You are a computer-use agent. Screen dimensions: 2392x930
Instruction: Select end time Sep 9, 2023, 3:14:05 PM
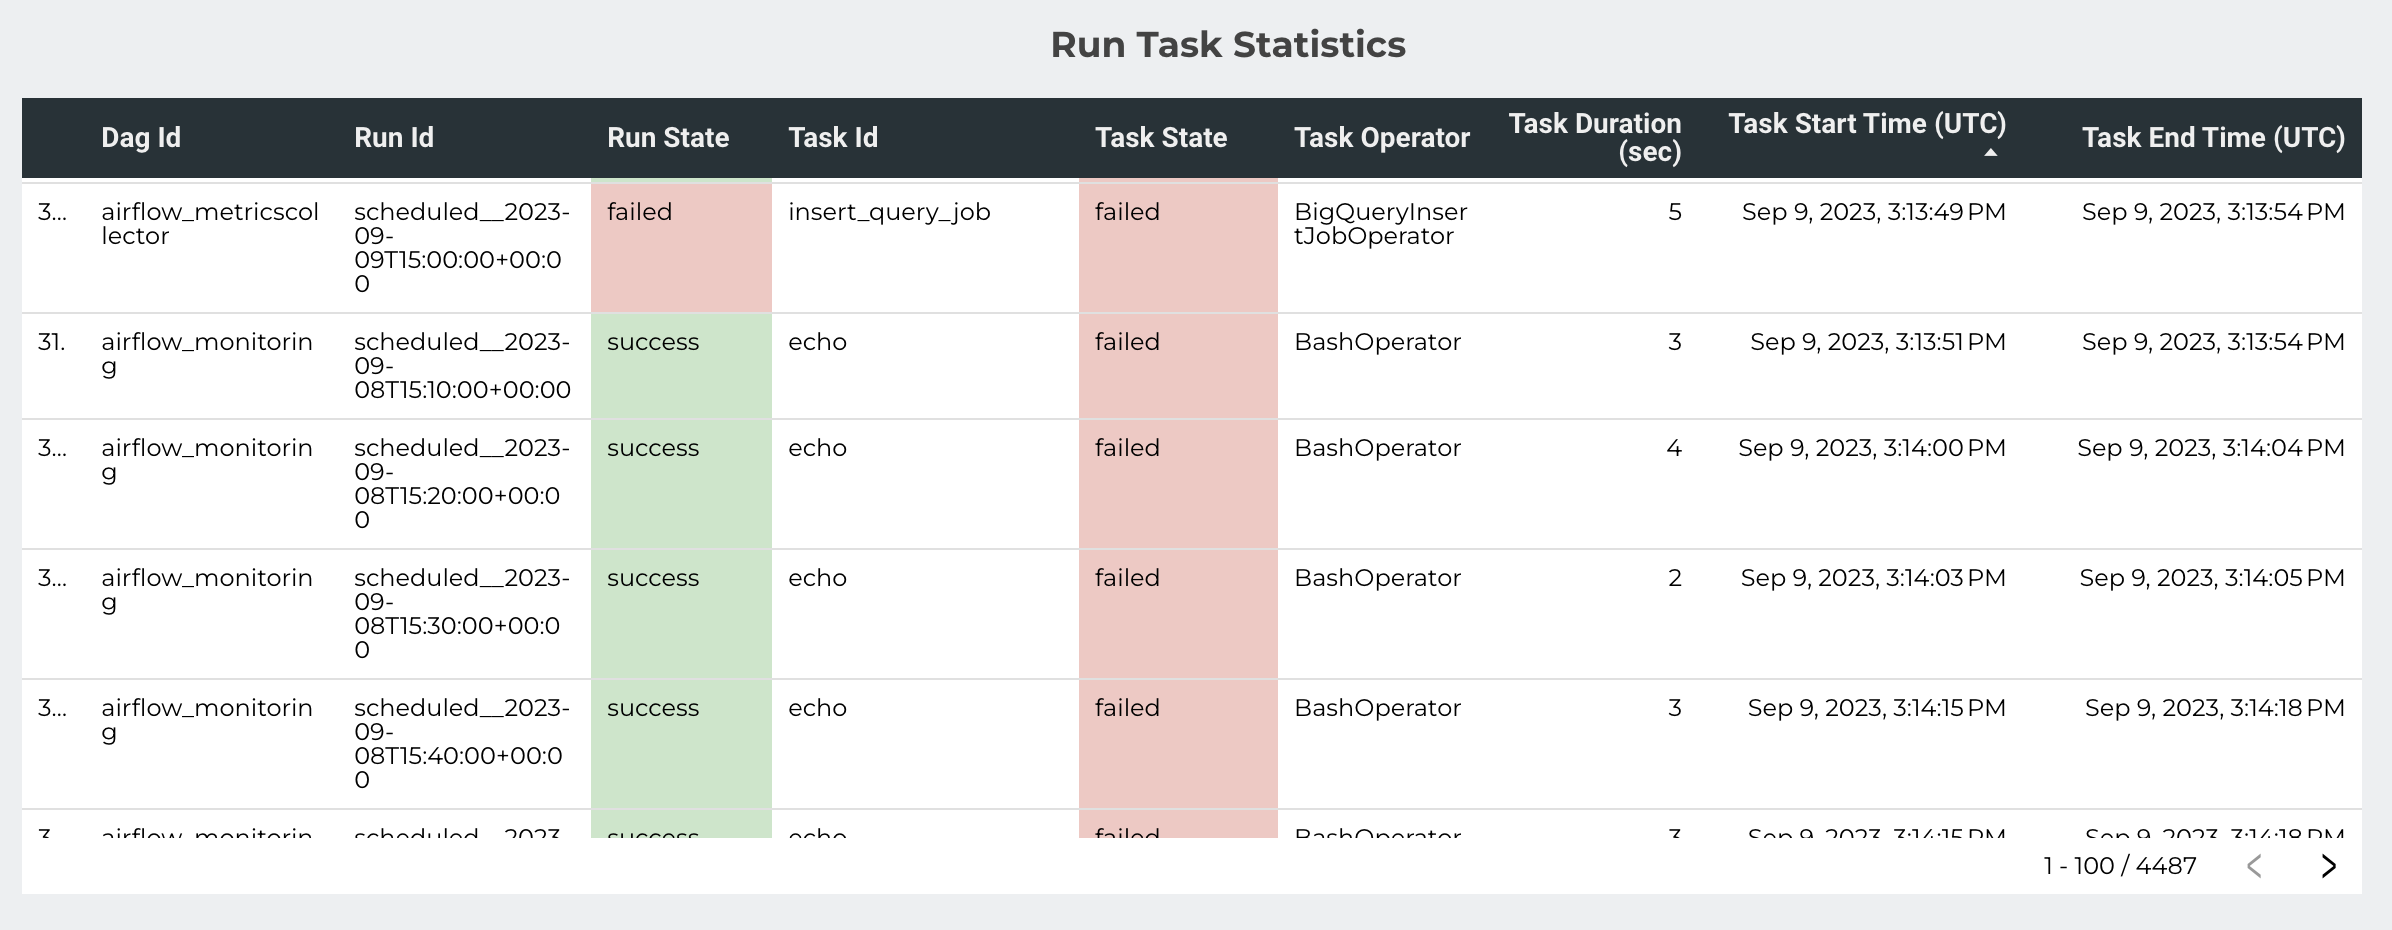pyautogui.click(x=2211, y=578)
